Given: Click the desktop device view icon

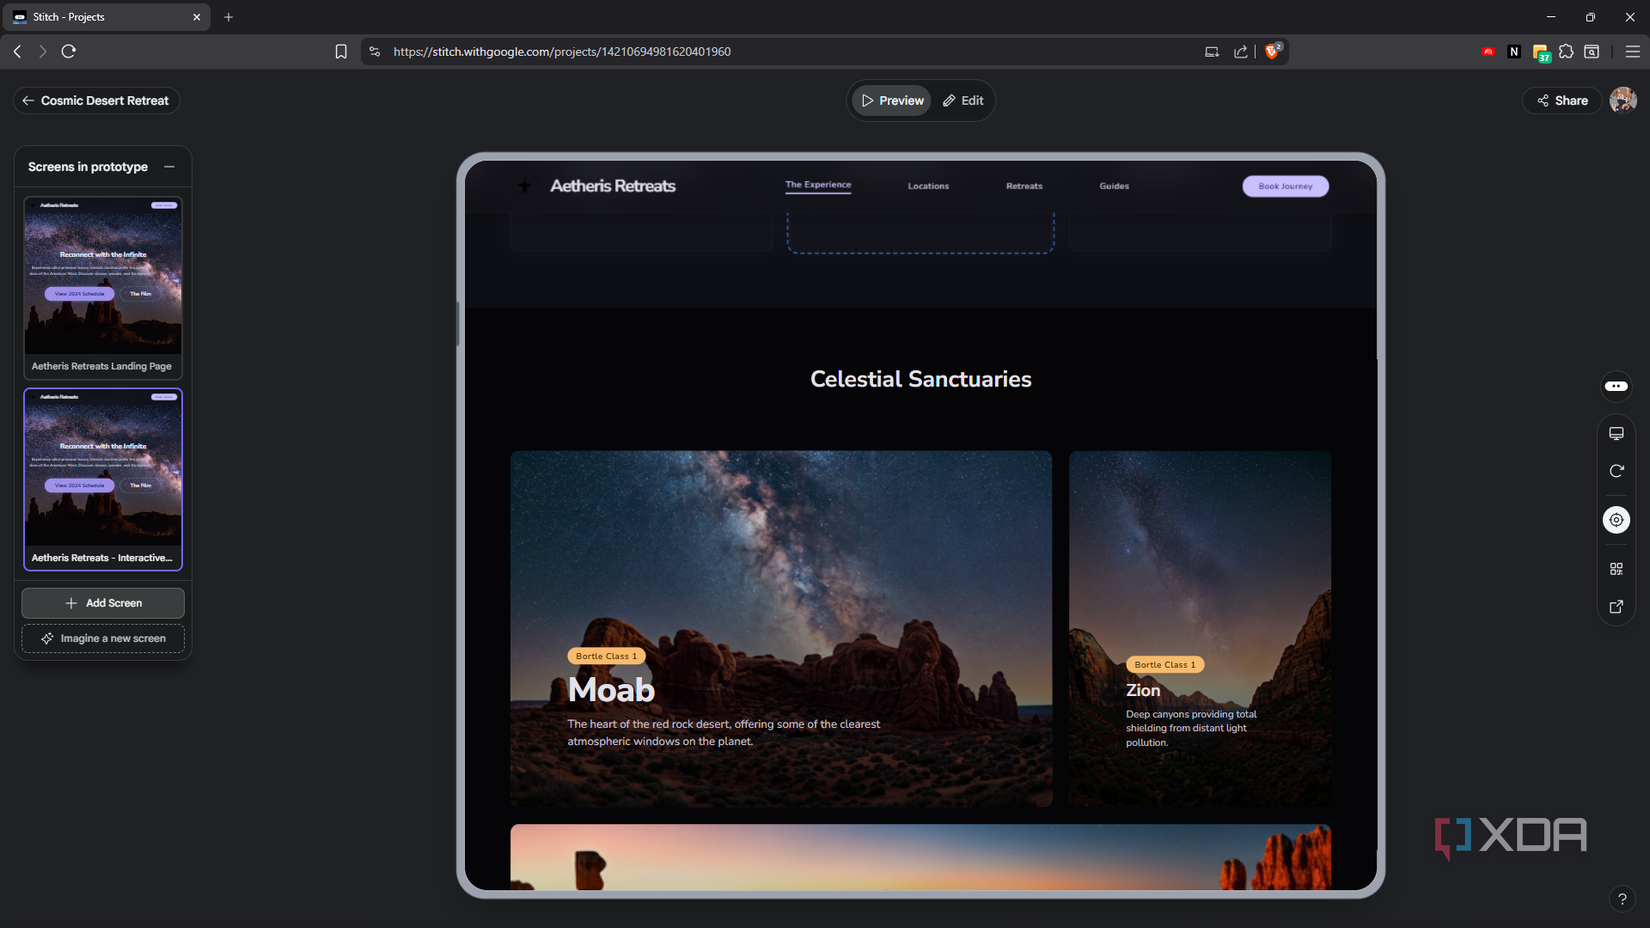Looking at the screenshot, I should pos(1616,433).
